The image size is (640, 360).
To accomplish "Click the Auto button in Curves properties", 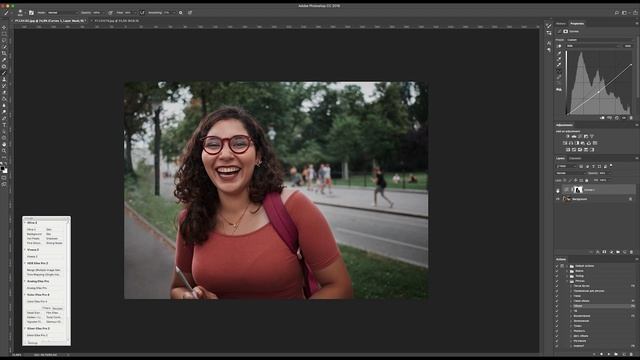I will pyautogui.click(x=628, y=46).
